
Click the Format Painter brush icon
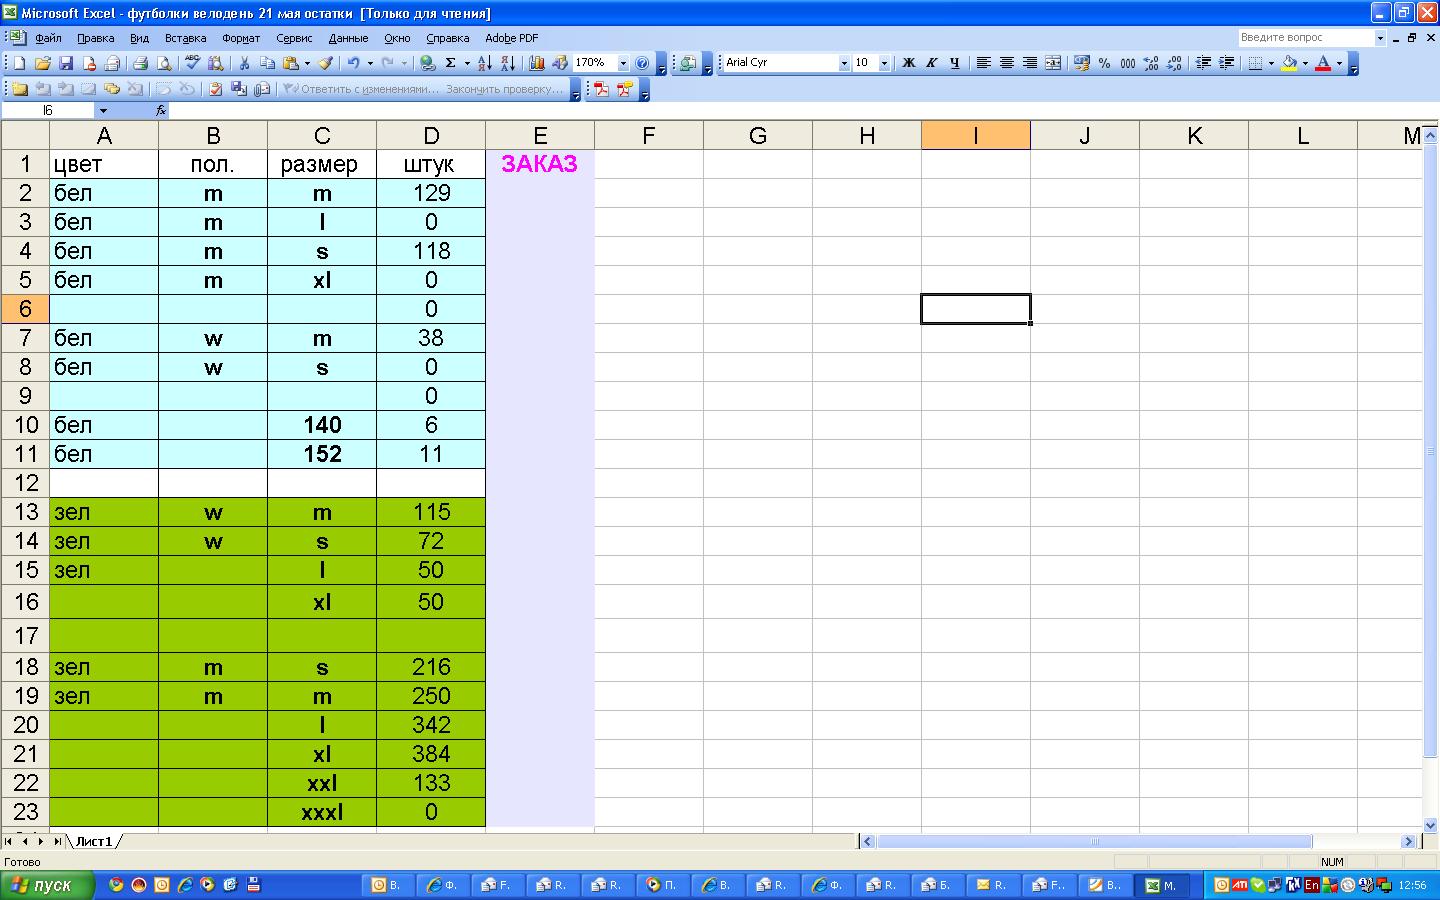pyautogui.click(x=325, y=63)
